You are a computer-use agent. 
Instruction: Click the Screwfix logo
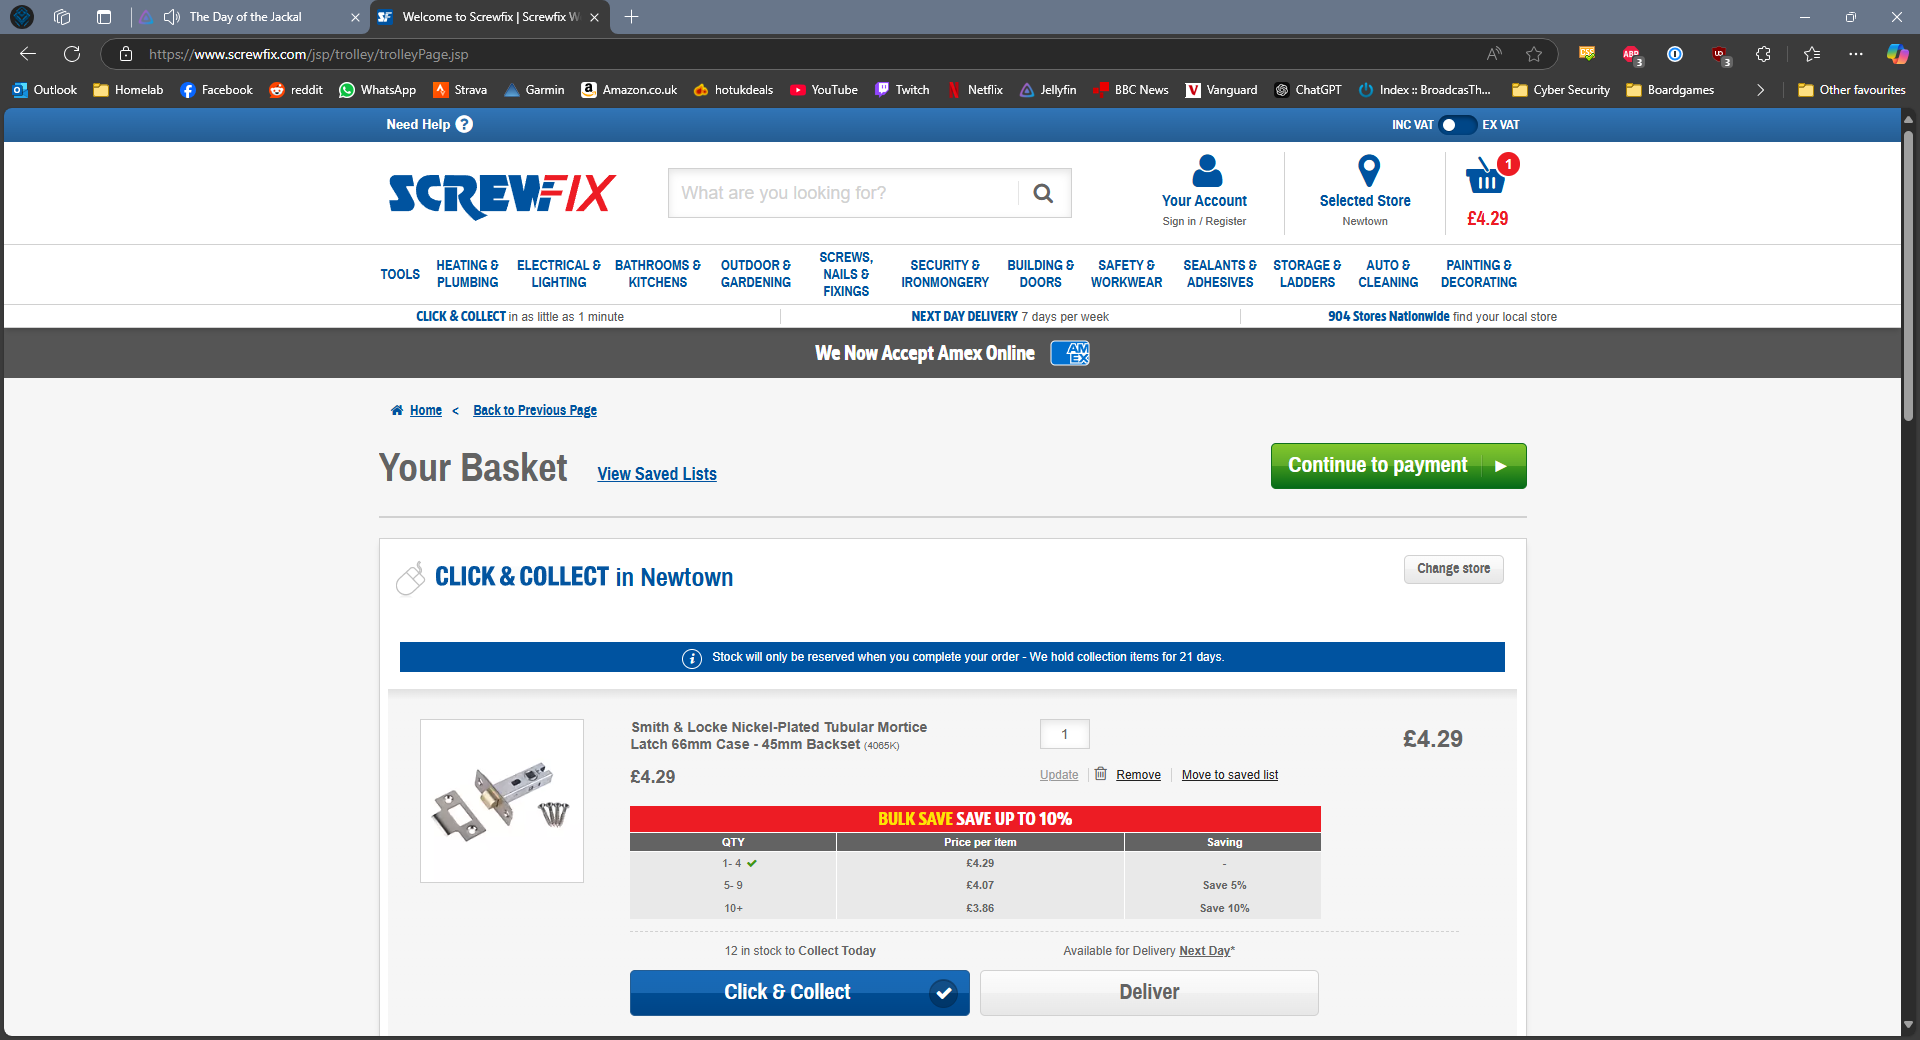tap(502, 195)
